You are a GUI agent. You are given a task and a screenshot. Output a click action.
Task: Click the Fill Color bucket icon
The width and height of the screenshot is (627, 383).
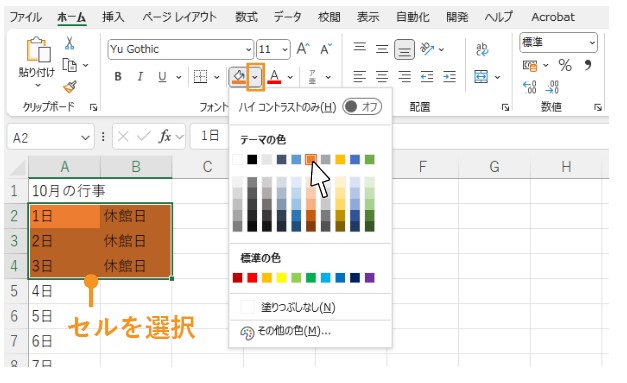[238, 76]
